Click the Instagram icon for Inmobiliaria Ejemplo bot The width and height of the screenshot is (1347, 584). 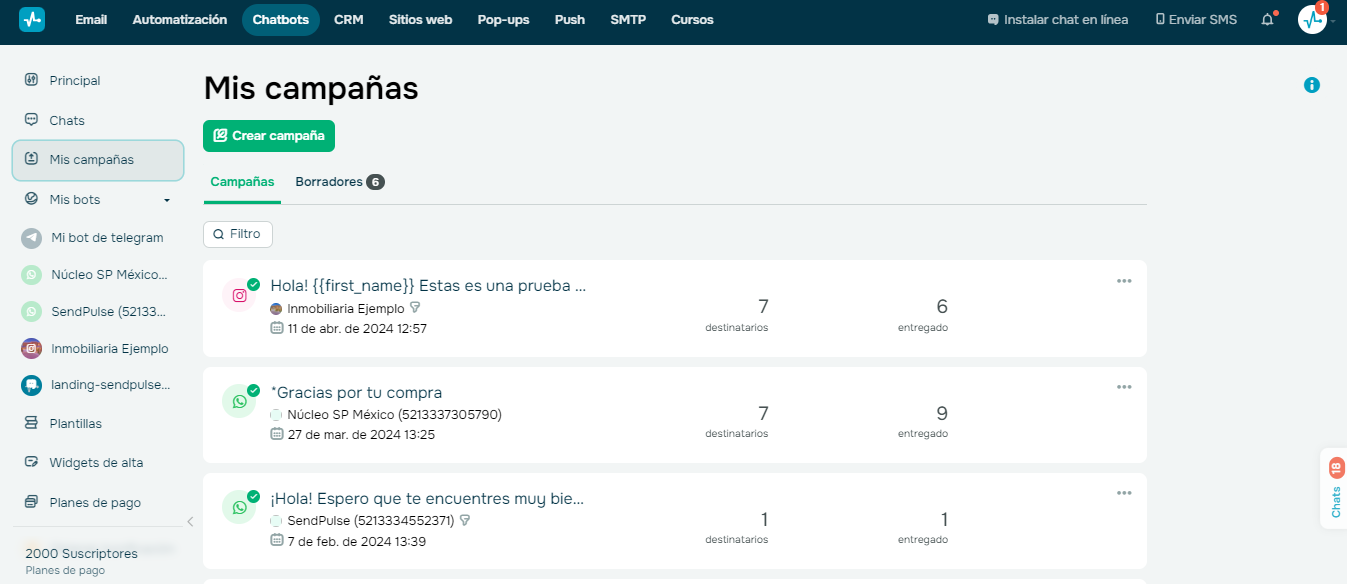coord(33,348)
